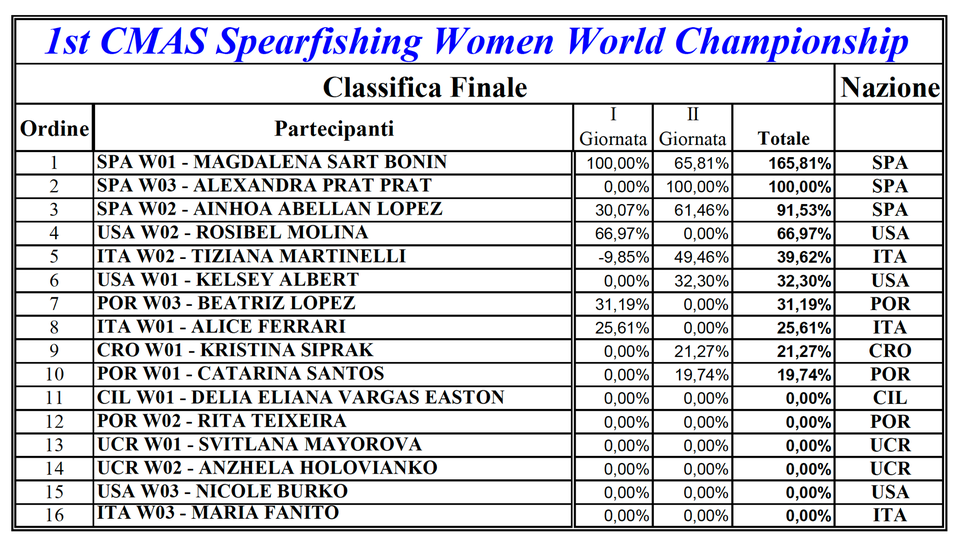960x538 pixels.
Task: Click the -9,85% first day score
Action: tap(613, 256)
